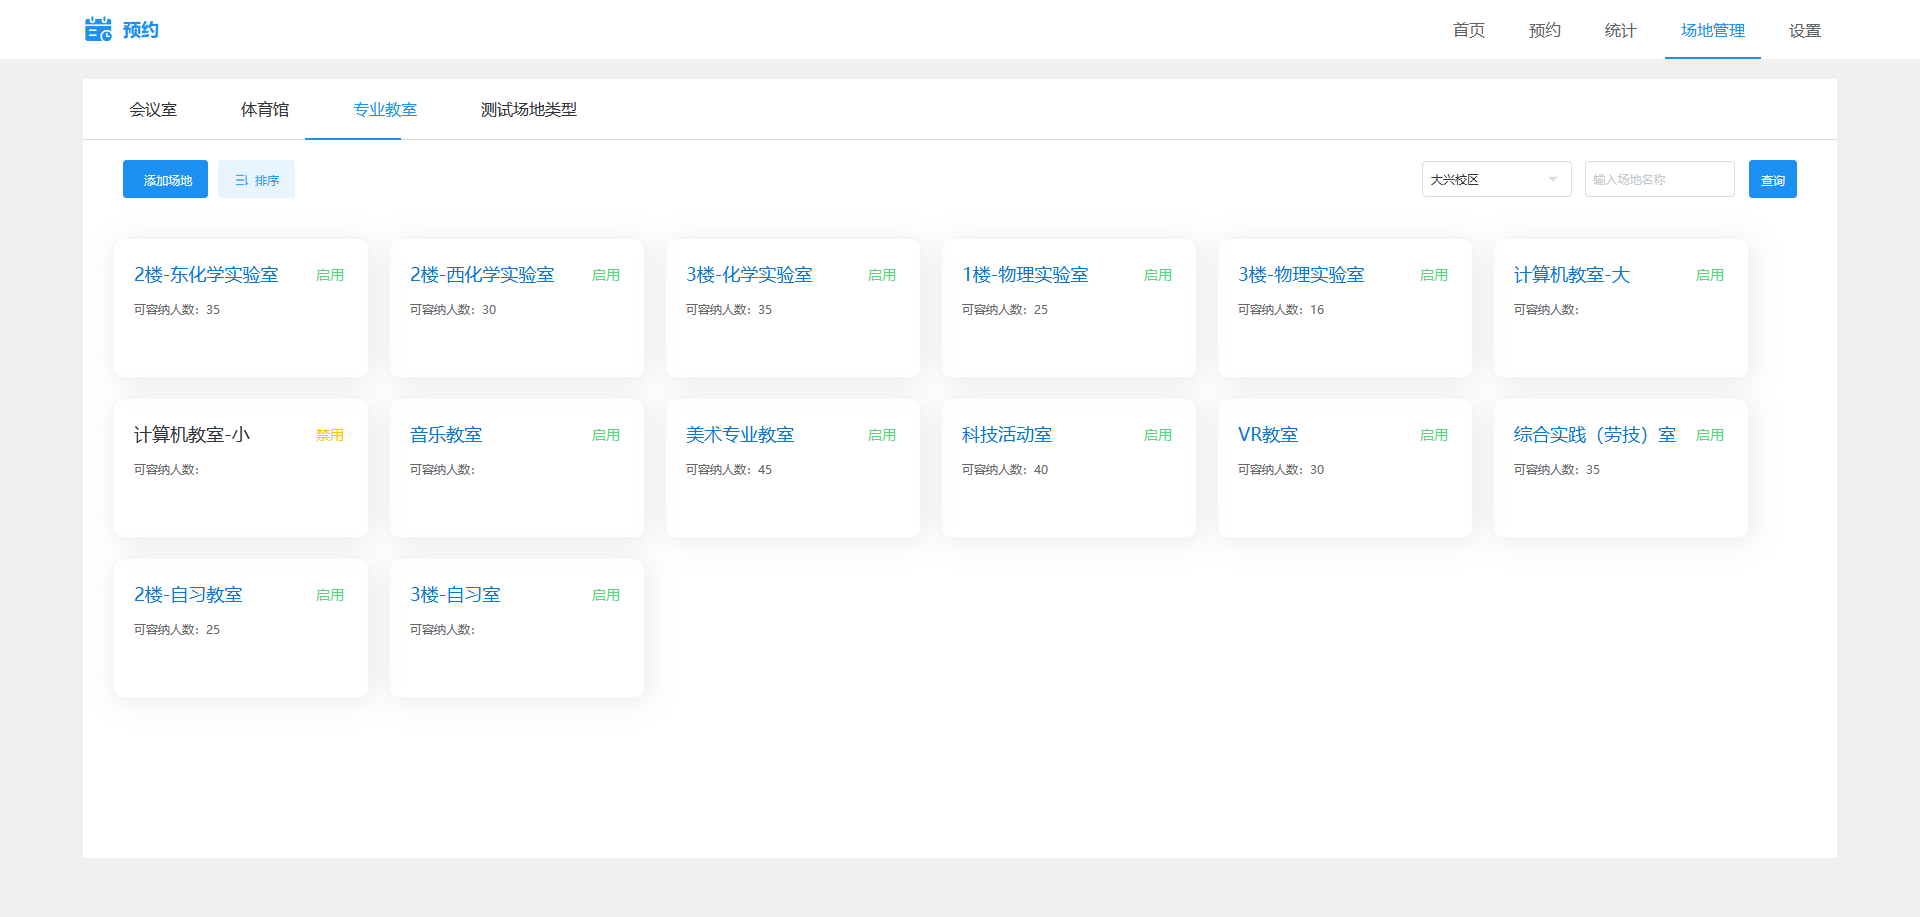
Task: Toggle the 启用 status of 2楼-东化学实验室
Action: [329, 275]
